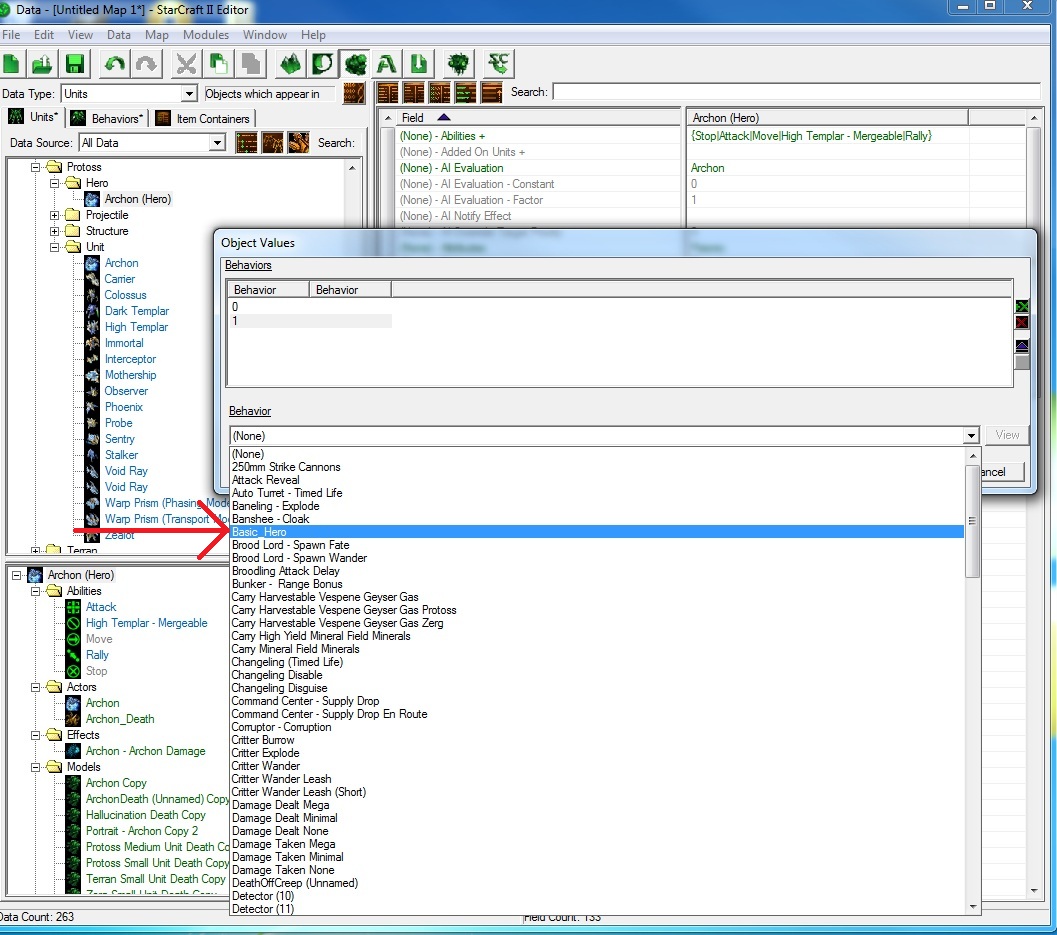This screenshot has height=935, width=1057.
Task: Click the Cut scissors toolbar icon
Action: point(187,64)
